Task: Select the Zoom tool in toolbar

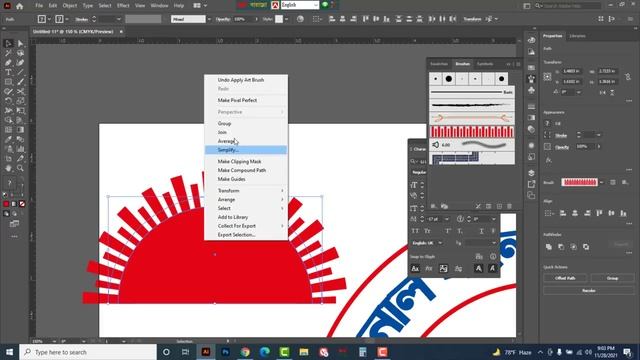Action: pyautogui.click(x=20, y=168)
